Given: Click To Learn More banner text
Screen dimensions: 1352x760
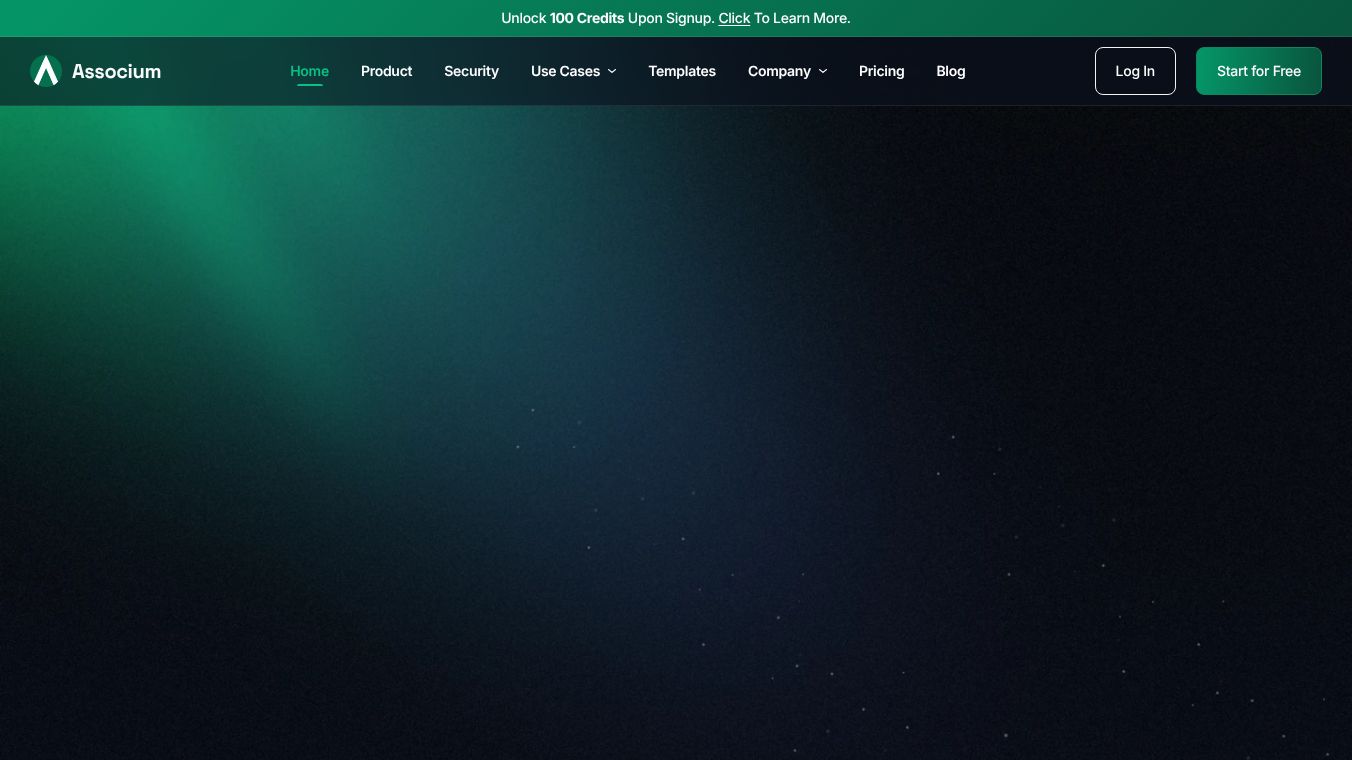Looking at the screenshot, I should coord(802,18).
